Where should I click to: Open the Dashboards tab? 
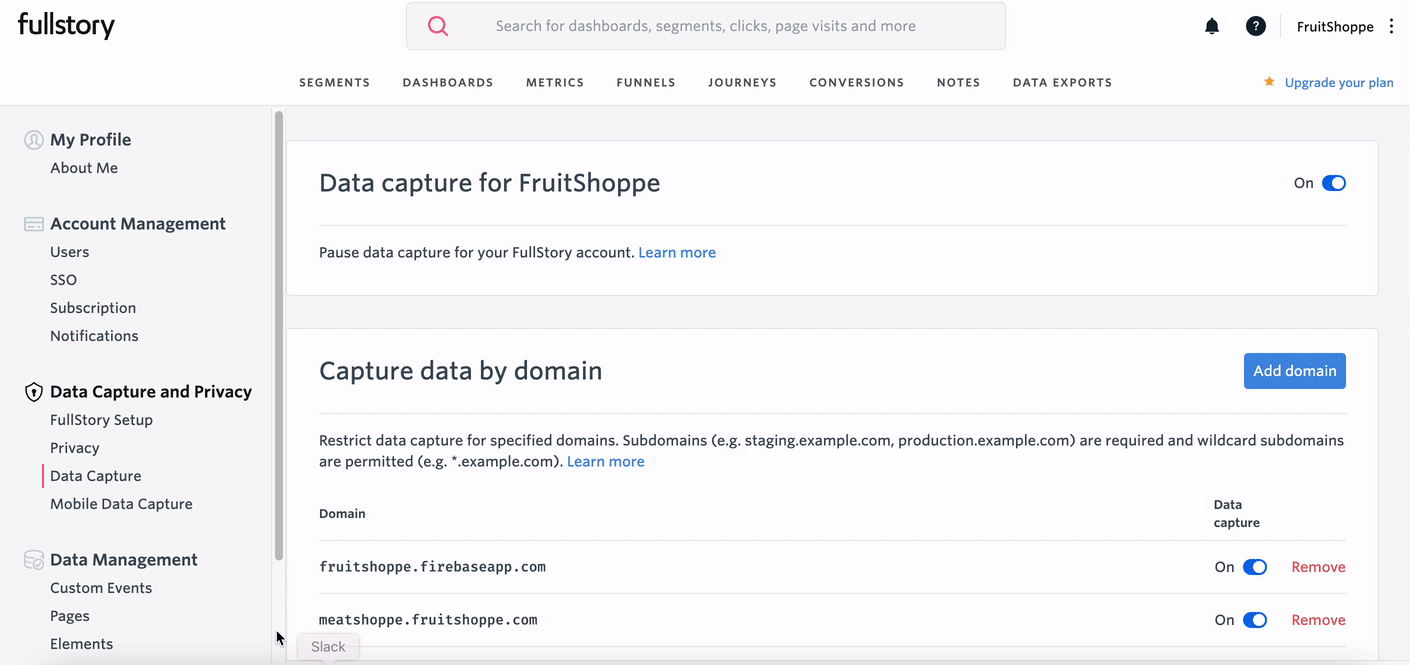pos(448,83)
